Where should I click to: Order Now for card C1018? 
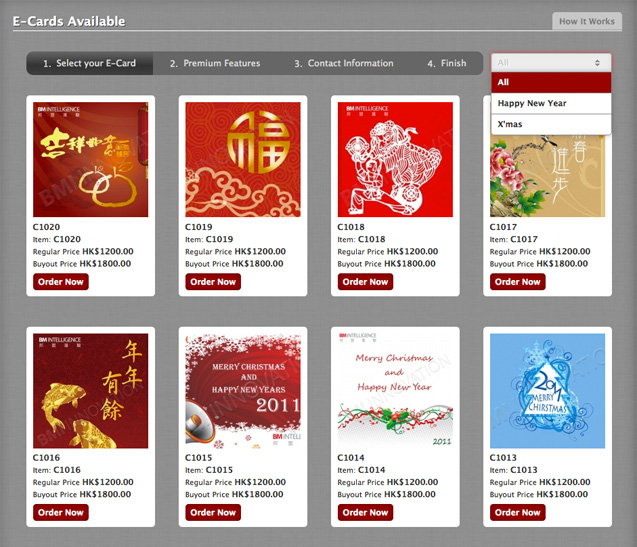coord(365,282)
